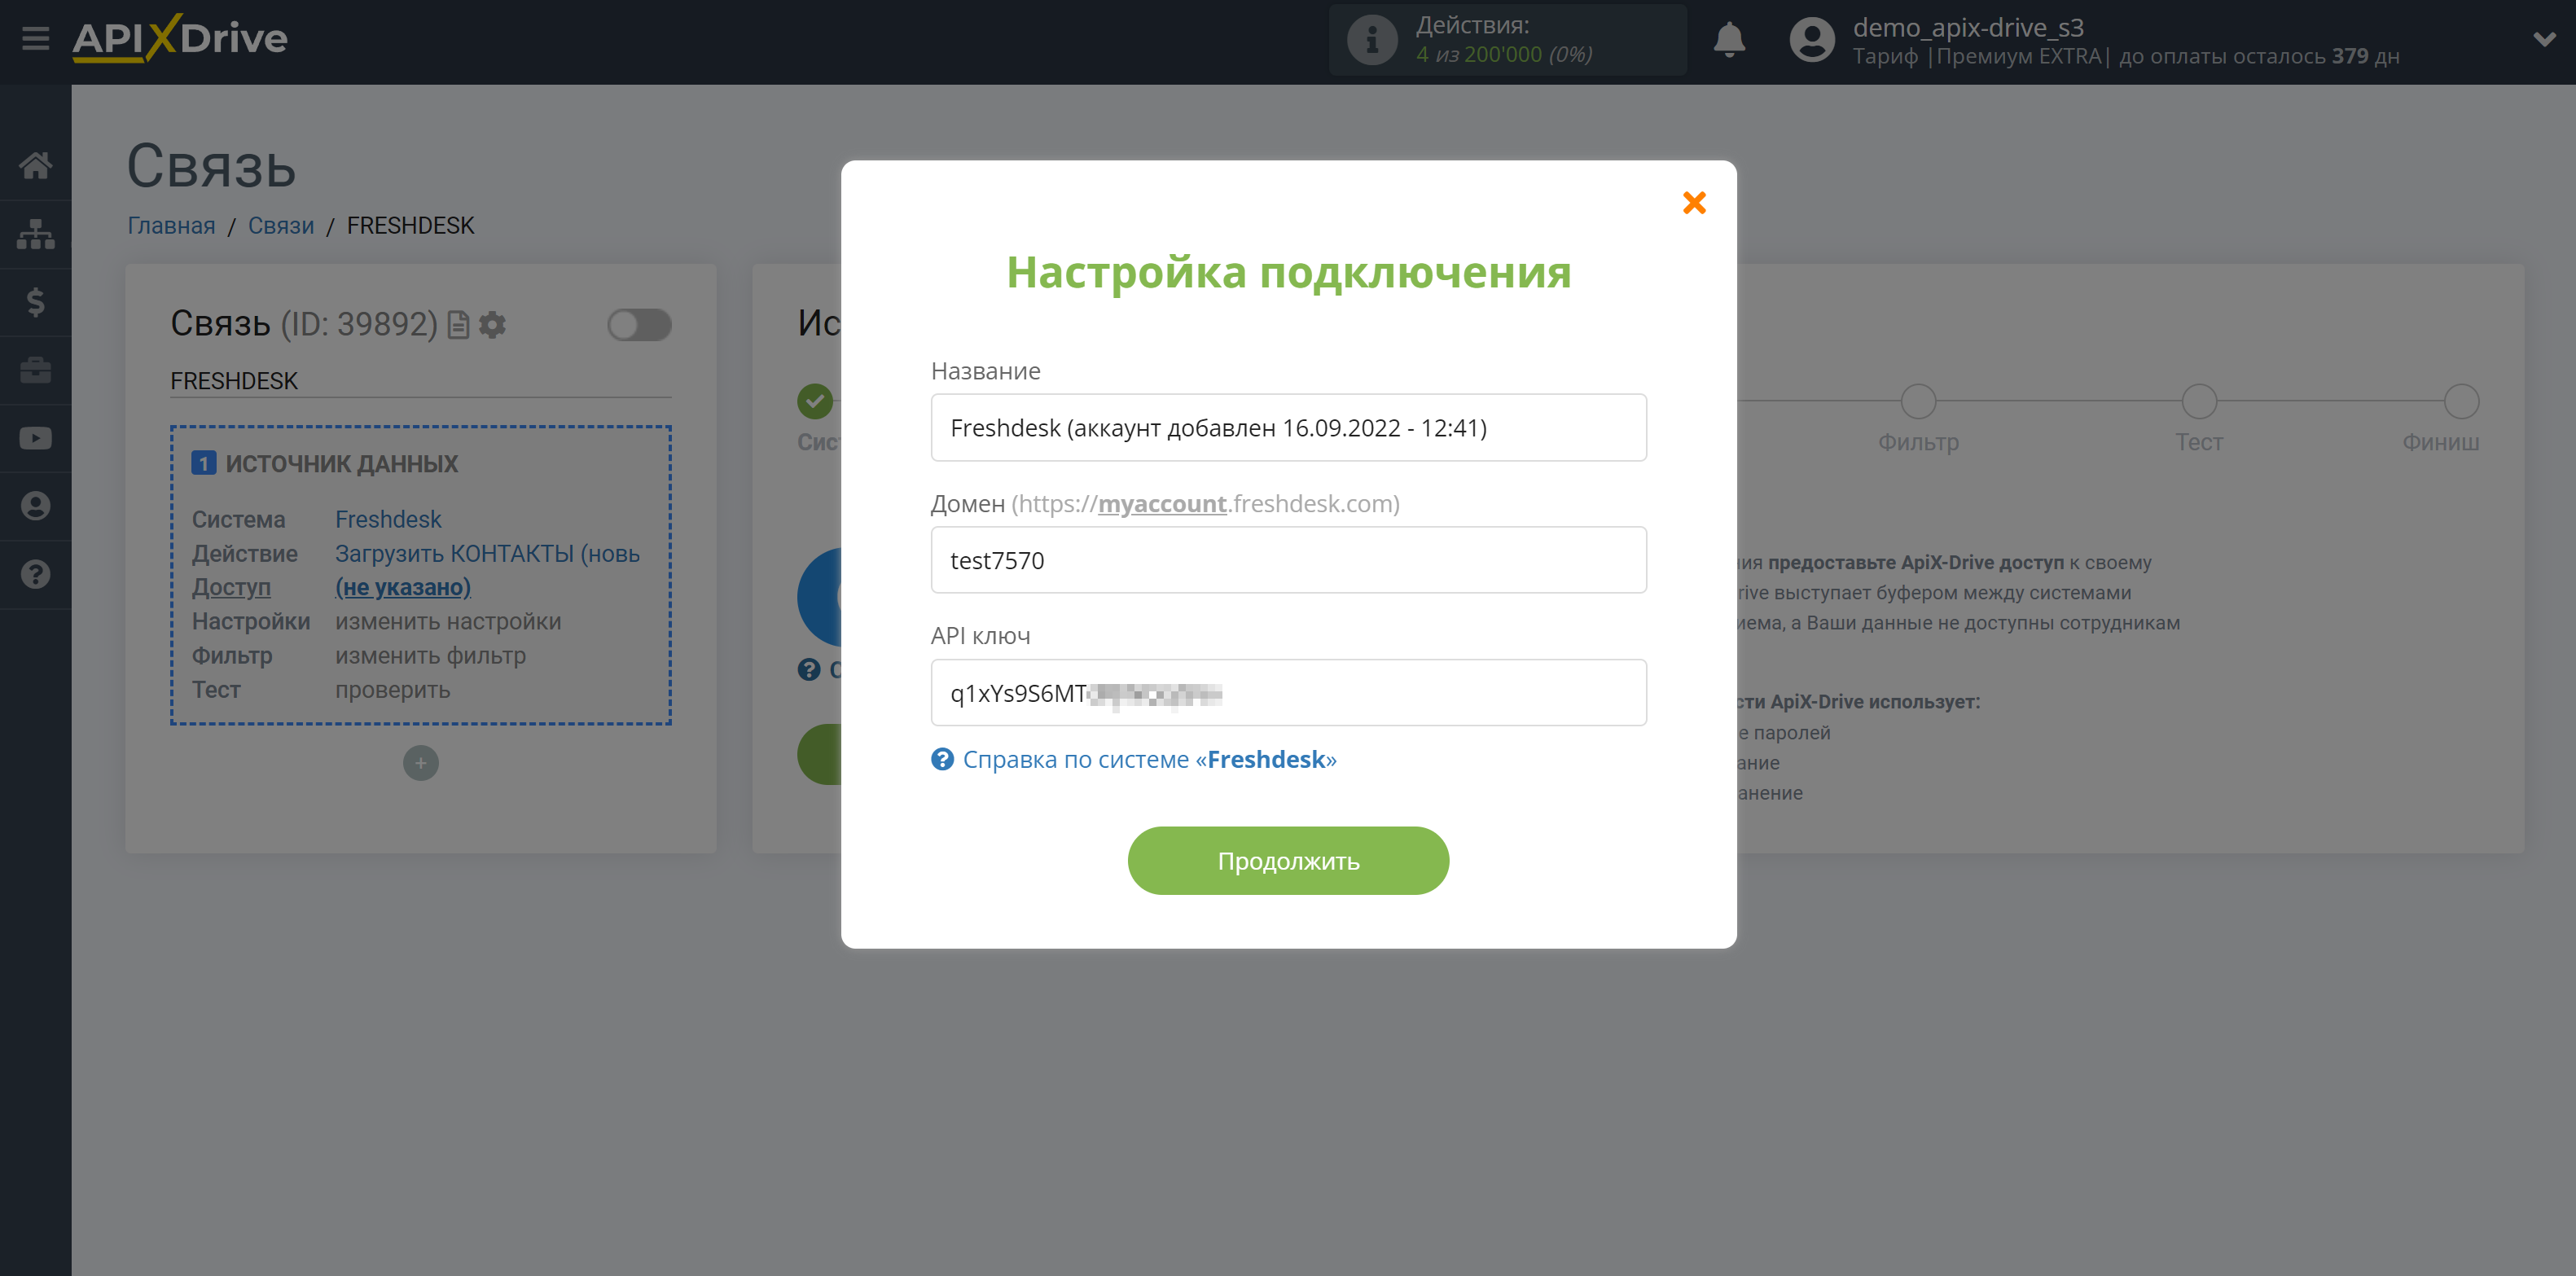The image size is (2576, 1276).
Task: Close the connection settings dialog
Action: [1694, 203]
